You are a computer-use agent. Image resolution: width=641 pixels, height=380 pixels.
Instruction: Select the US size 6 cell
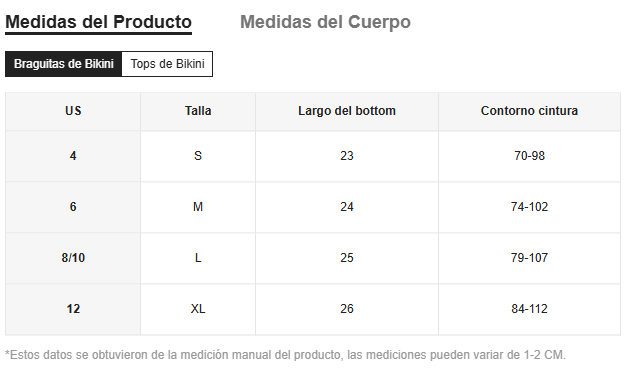point(73,207)
